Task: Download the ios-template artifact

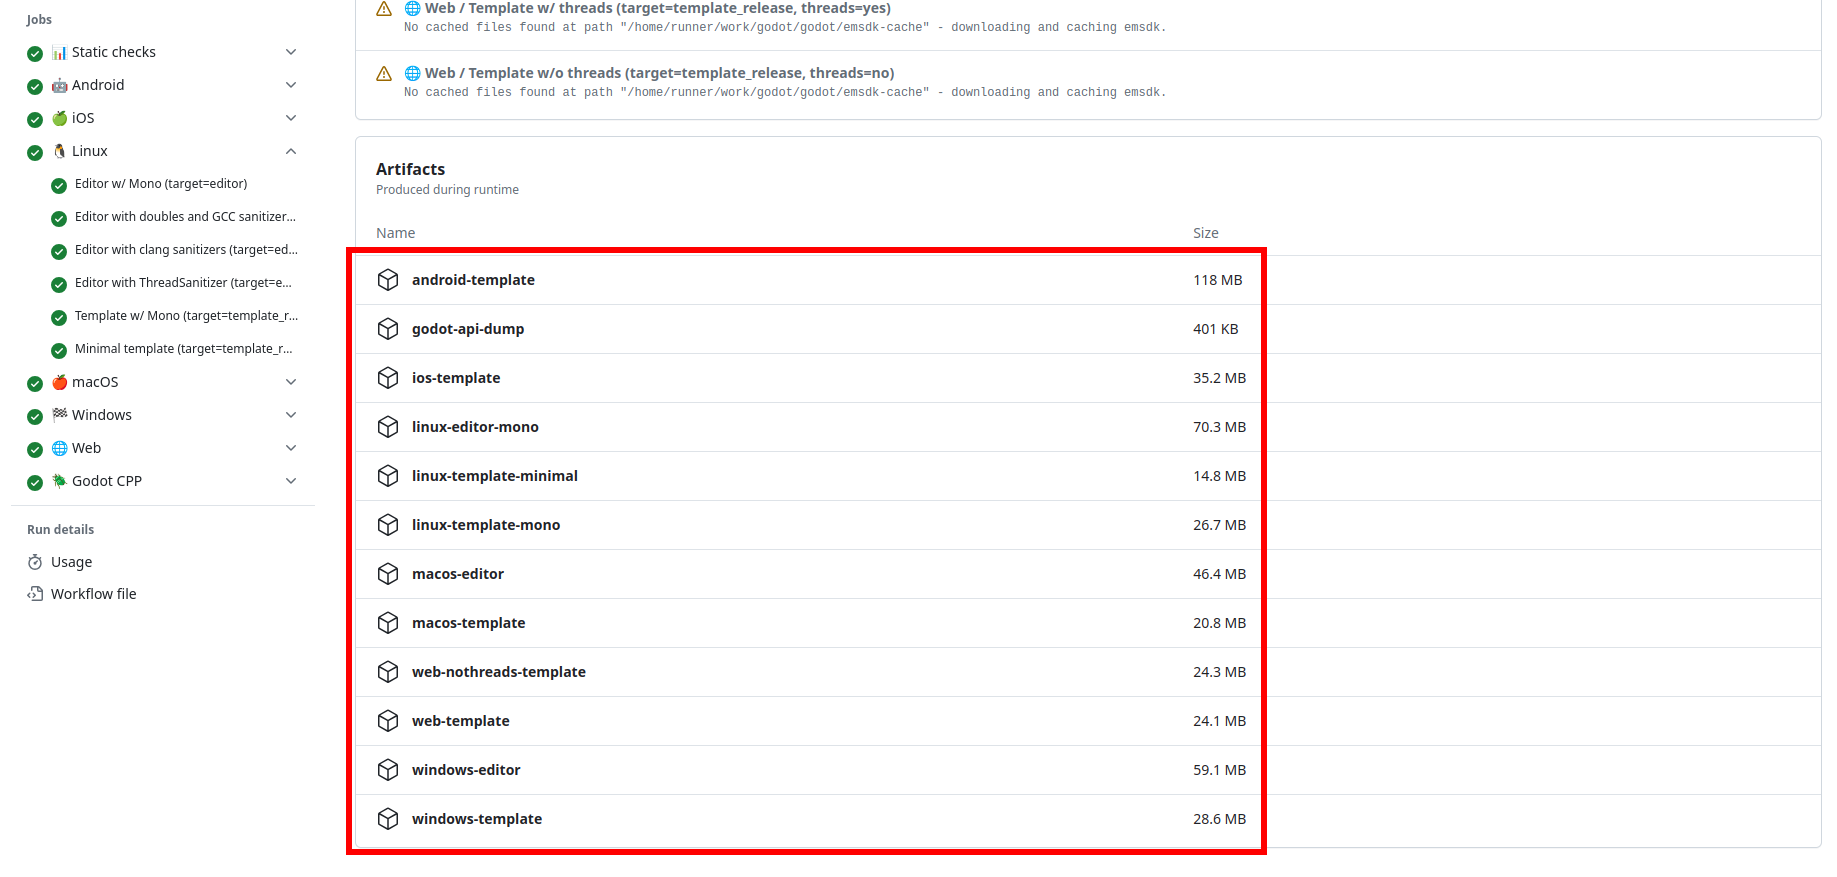Action: (x=456, y=378)
